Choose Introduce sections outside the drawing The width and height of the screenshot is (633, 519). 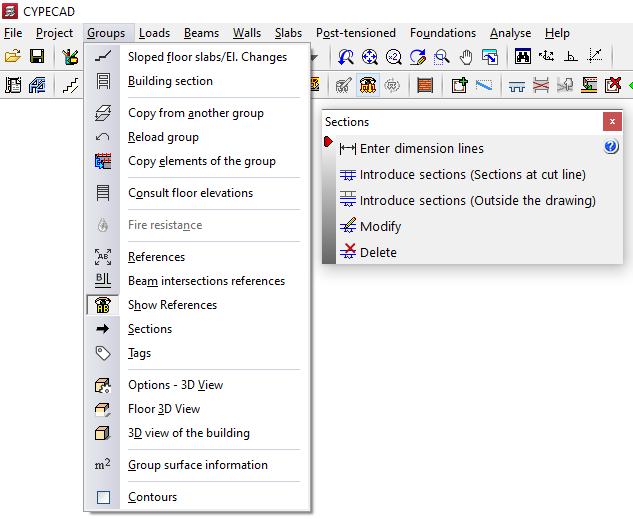[477, 200]
